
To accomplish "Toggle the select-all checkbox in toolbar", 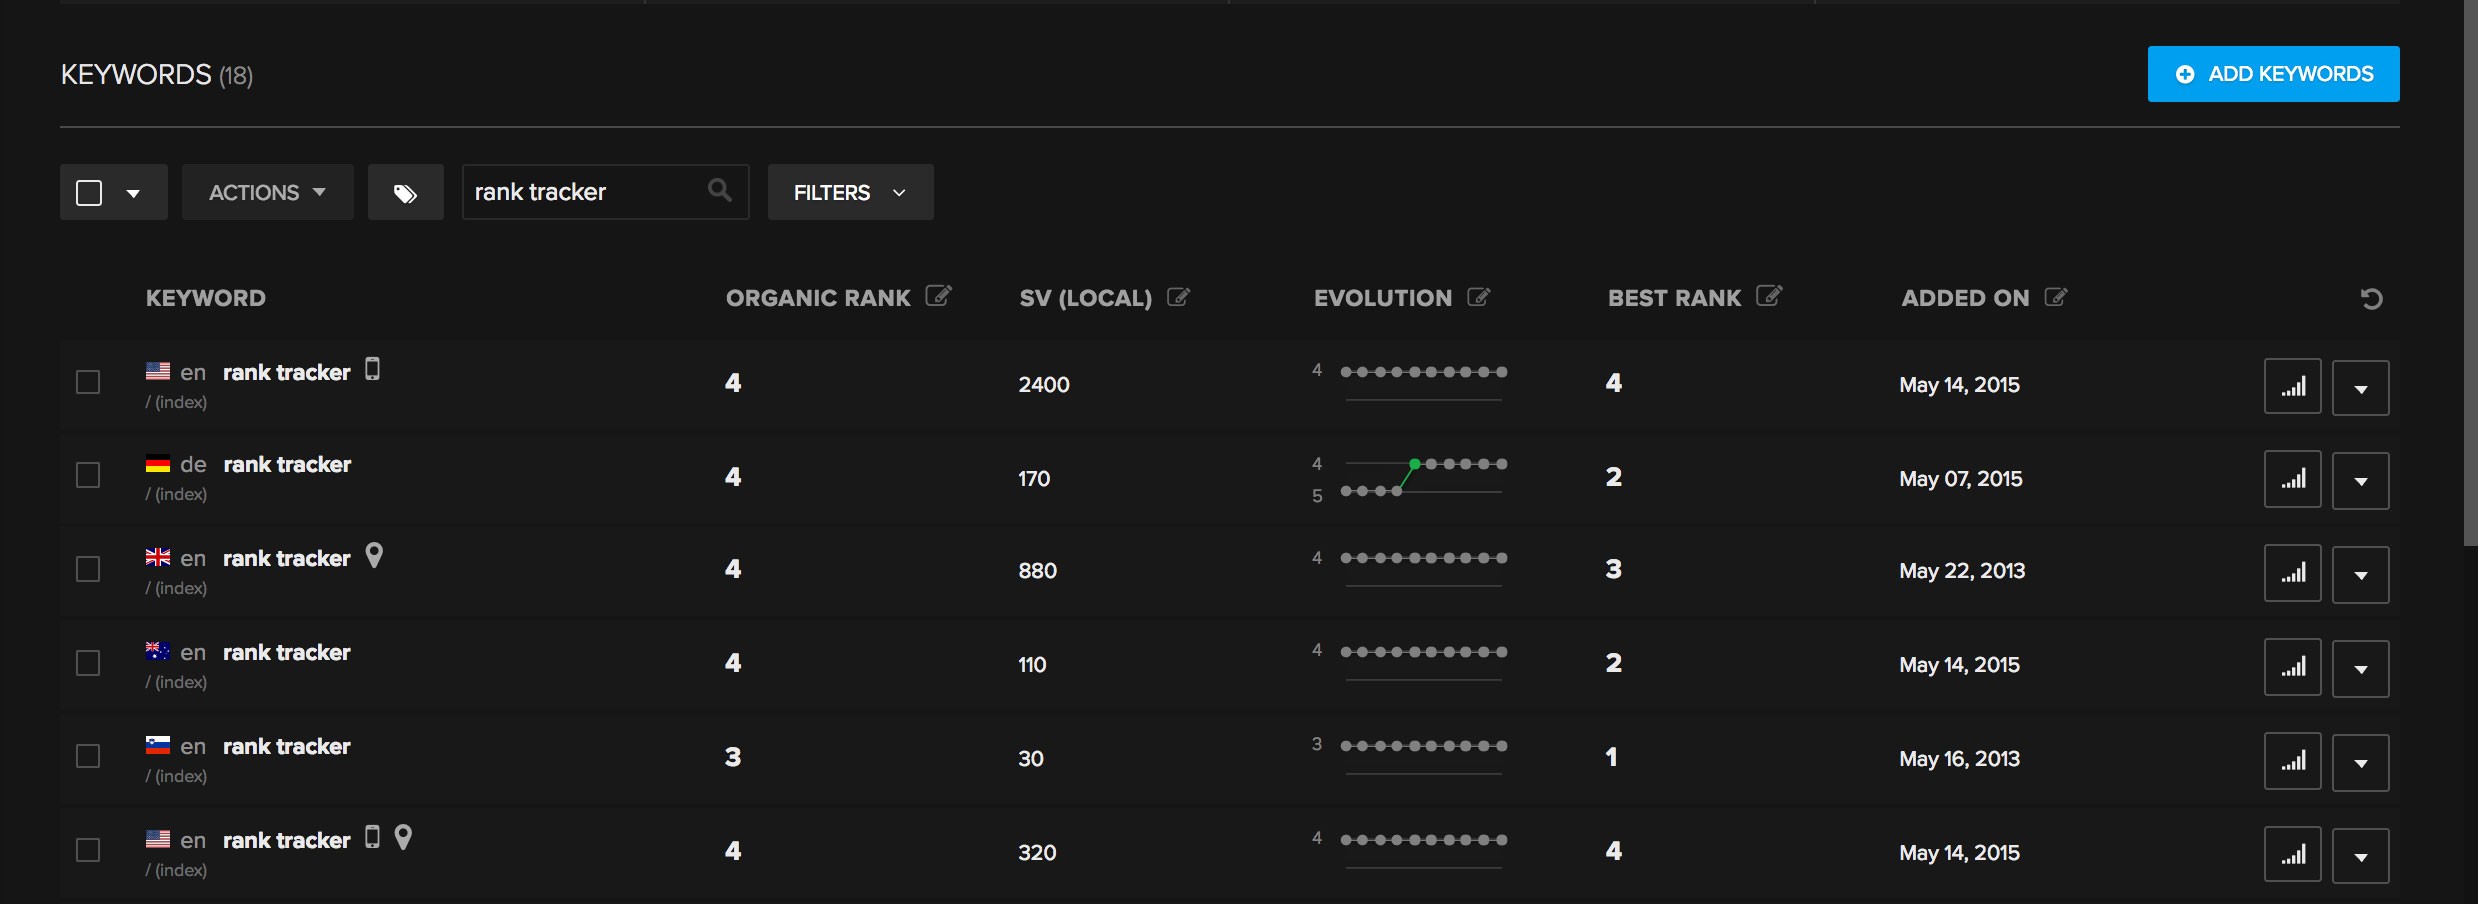I will (x=90, y=193).
